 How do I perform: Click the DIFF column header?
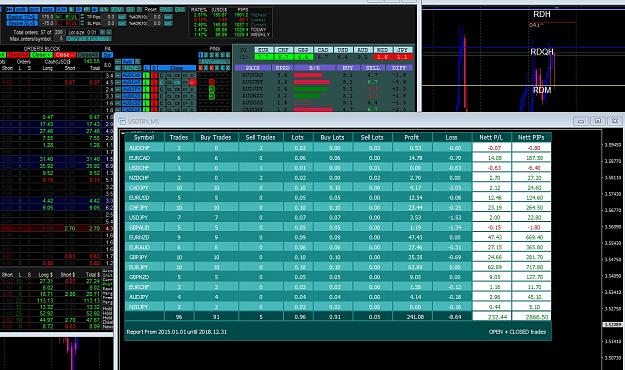399,68
